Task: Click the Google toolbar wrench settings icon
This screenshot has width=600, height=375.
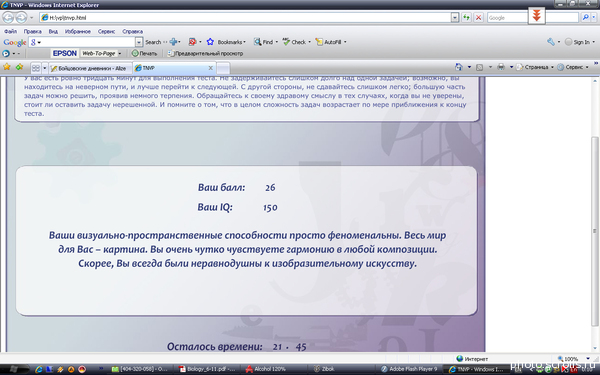Action: tap(551, 42)
